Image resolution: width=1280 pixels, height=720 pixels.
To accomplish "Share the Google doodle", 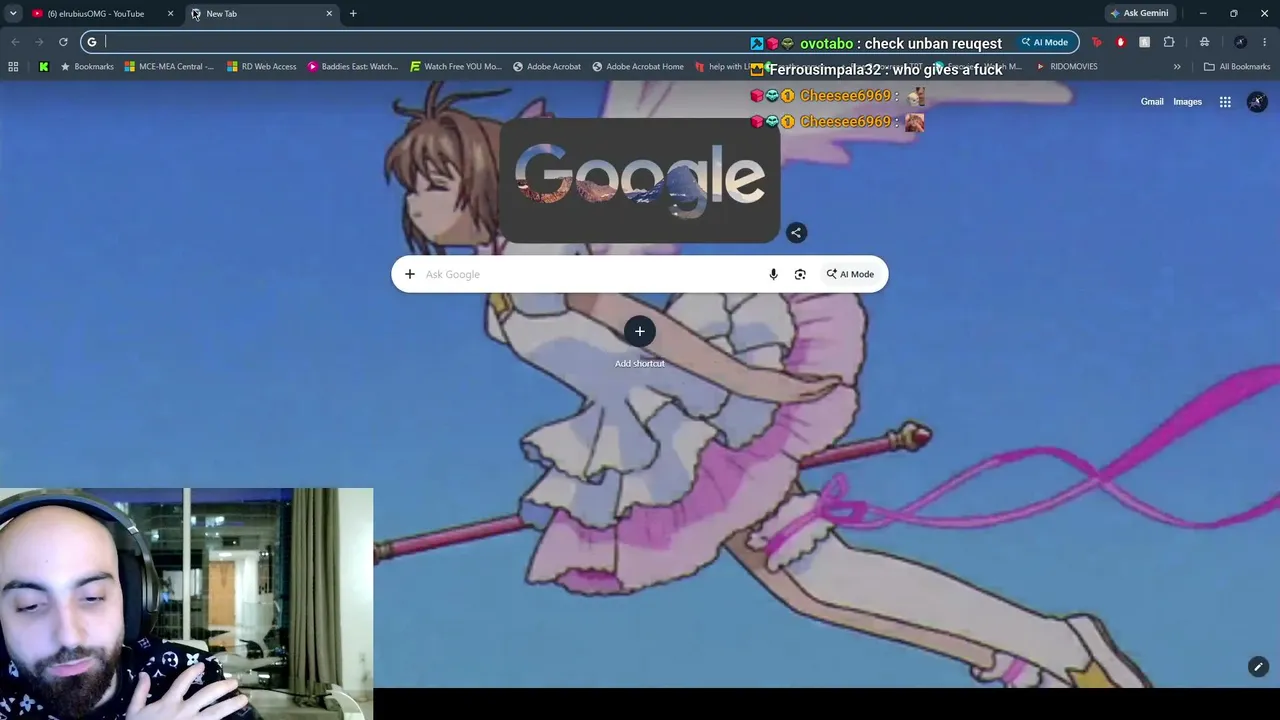I will tap(796, 233).
